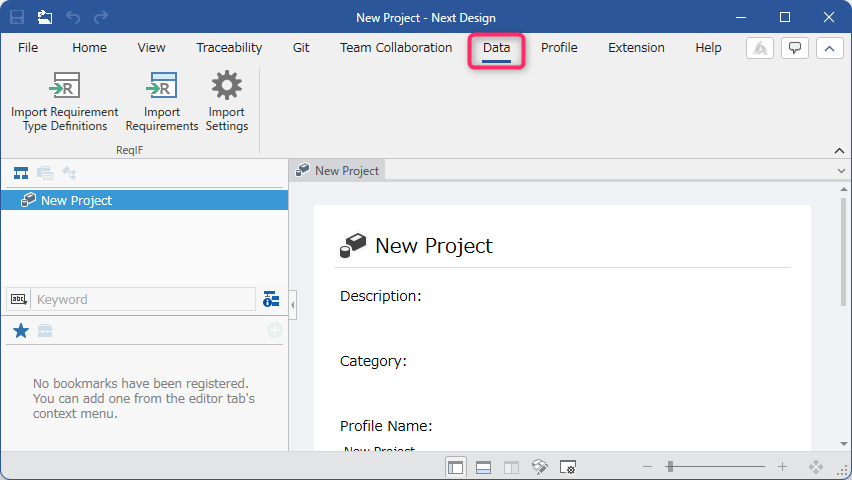Click the editor vertical scrollbar
Screen dimensions: 852x480
pyautogui.click(x=843, y=252)
